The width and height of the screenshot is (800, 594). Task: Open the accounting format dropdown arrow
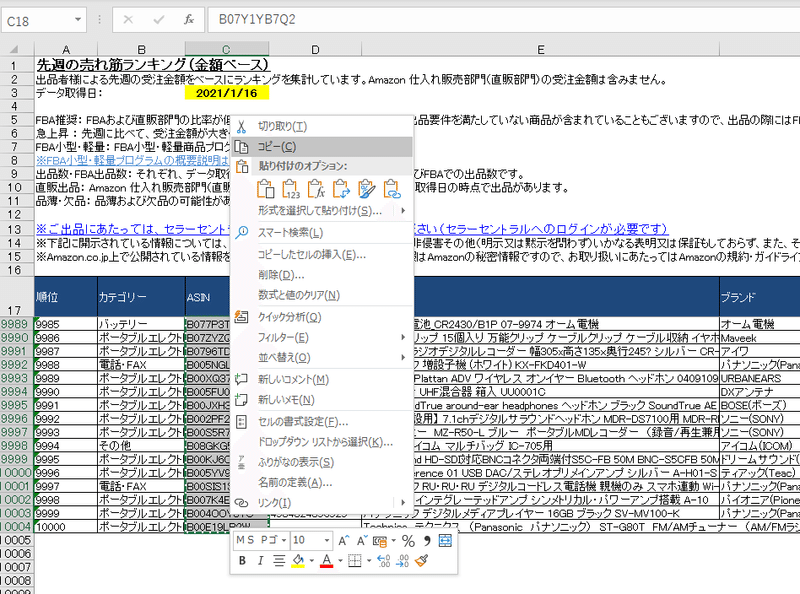point(393,541)
